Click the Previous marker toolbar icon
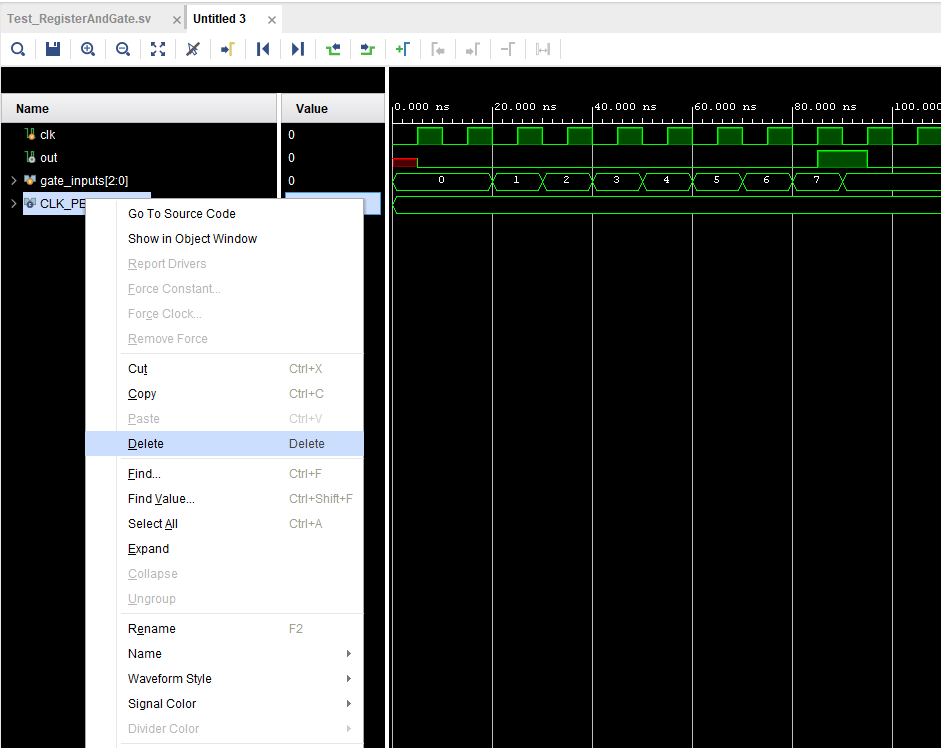The image size is (941, 748). (437, 49)
